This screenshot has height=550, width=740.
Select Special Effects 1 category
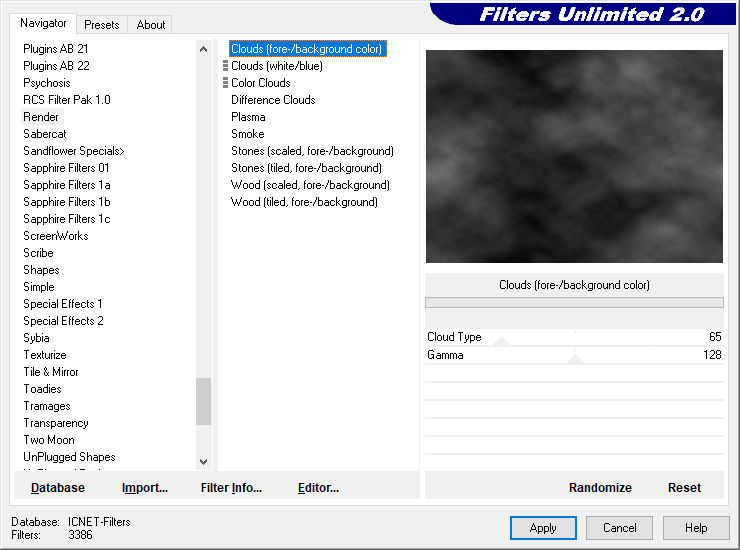pos(63,304)
